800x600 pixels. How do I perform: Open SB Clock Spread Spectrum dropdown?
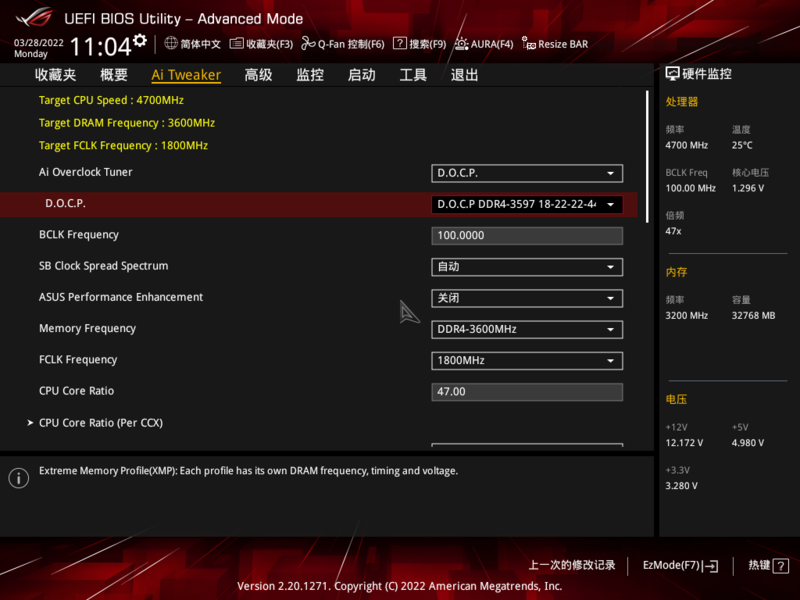click(x=527, y=267)
